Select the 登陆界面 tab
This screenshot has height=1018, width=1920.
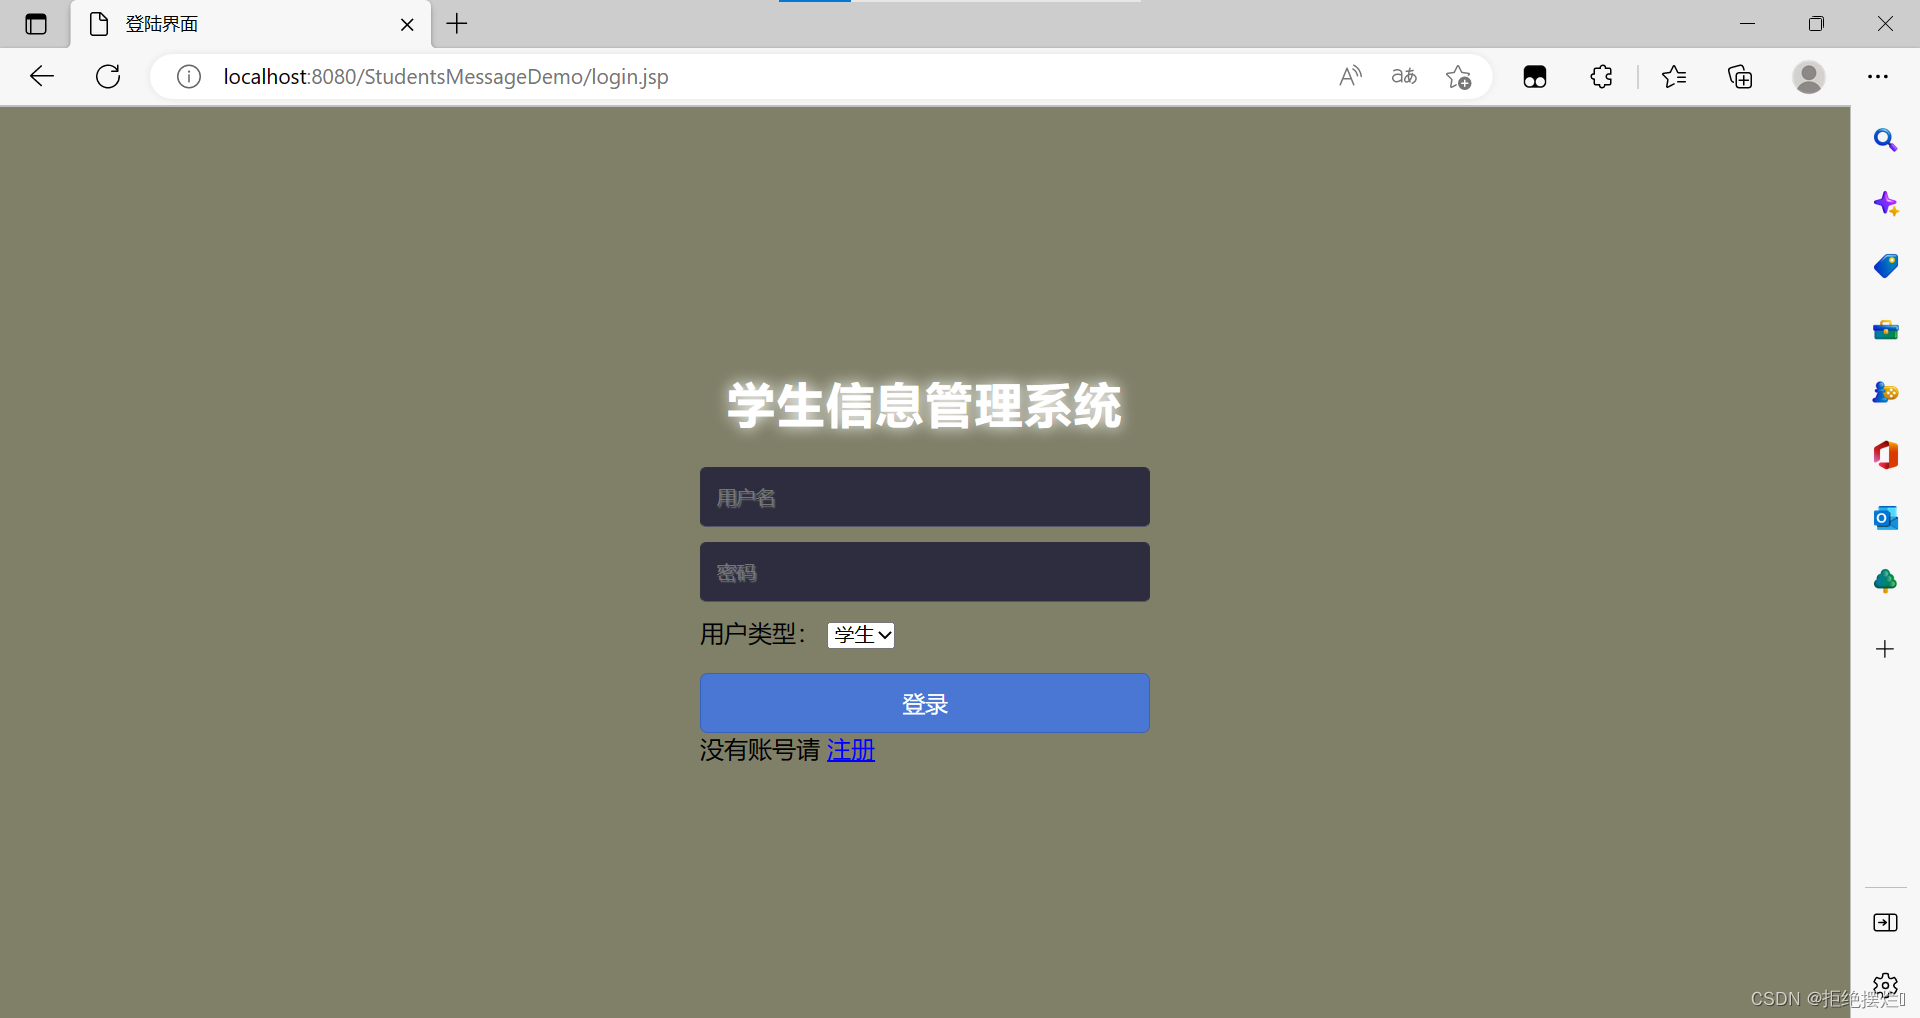[x=250, y=24]
